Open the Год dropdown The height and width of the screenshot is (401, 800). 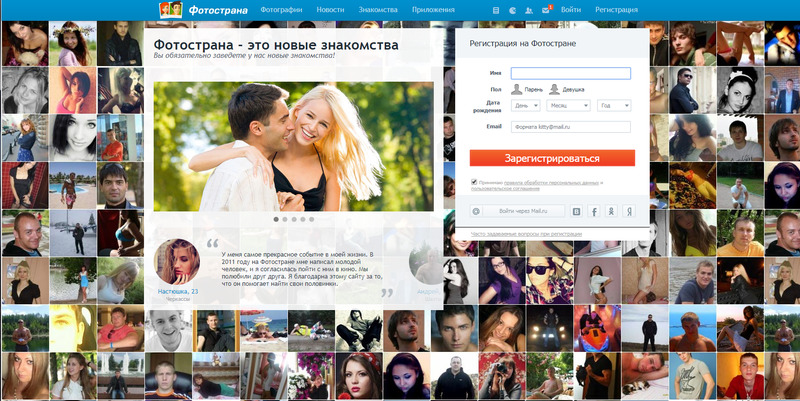point(614,106)
